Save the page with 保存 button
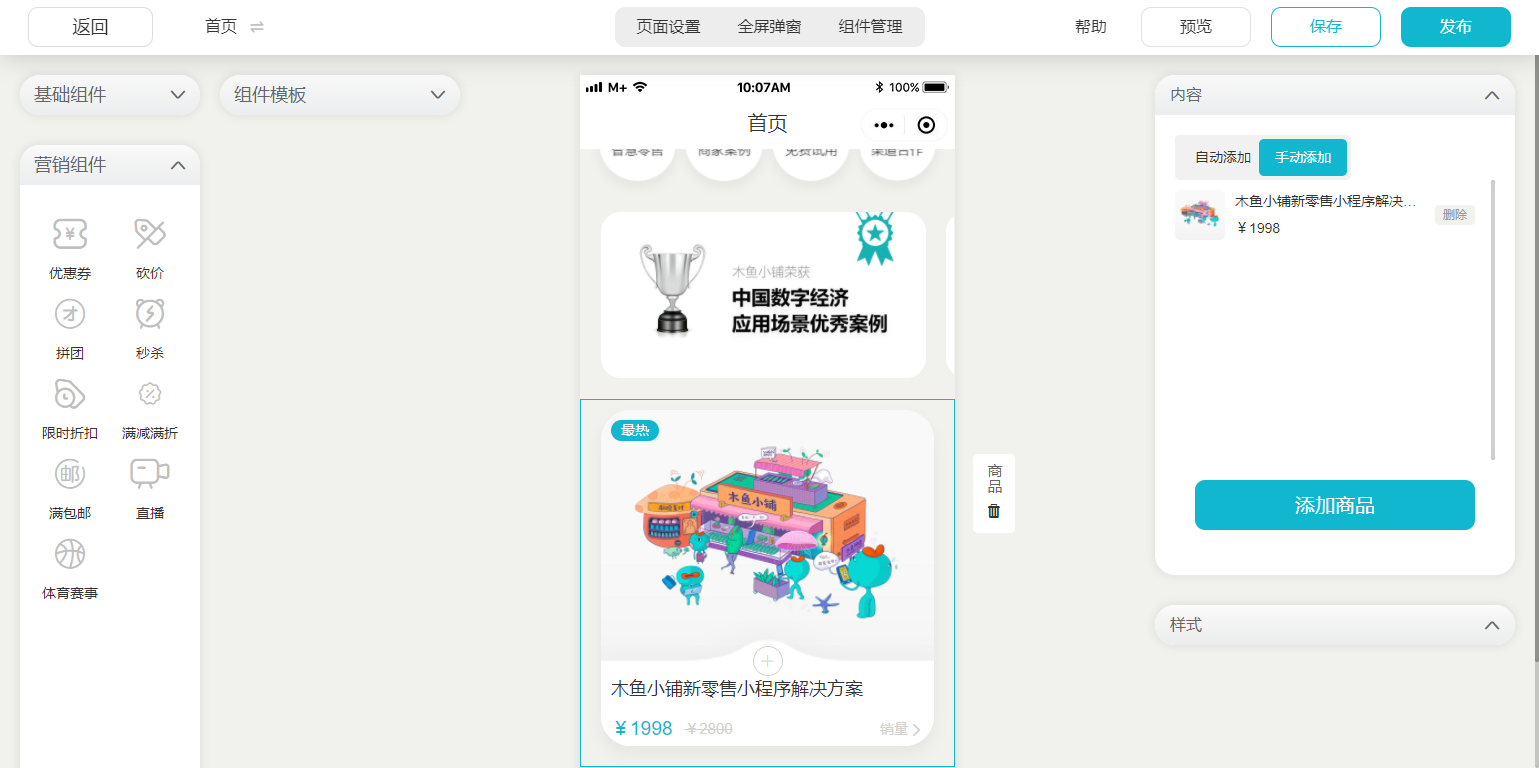 [1326, 27]
